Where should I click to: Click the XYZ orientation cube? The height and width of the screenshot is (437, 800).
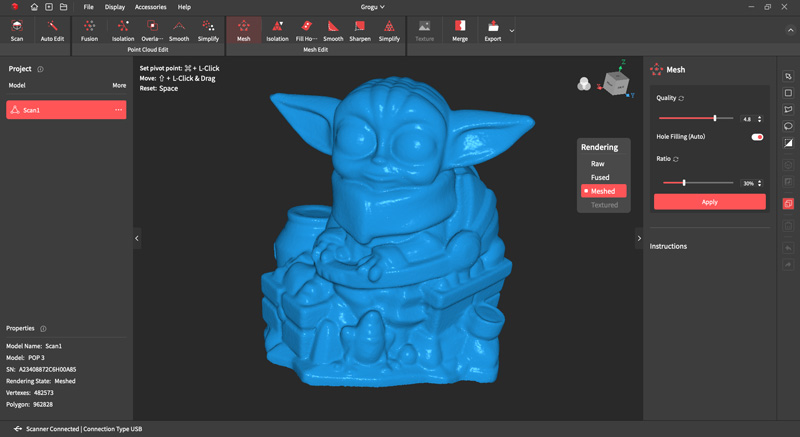coord(616,83)
